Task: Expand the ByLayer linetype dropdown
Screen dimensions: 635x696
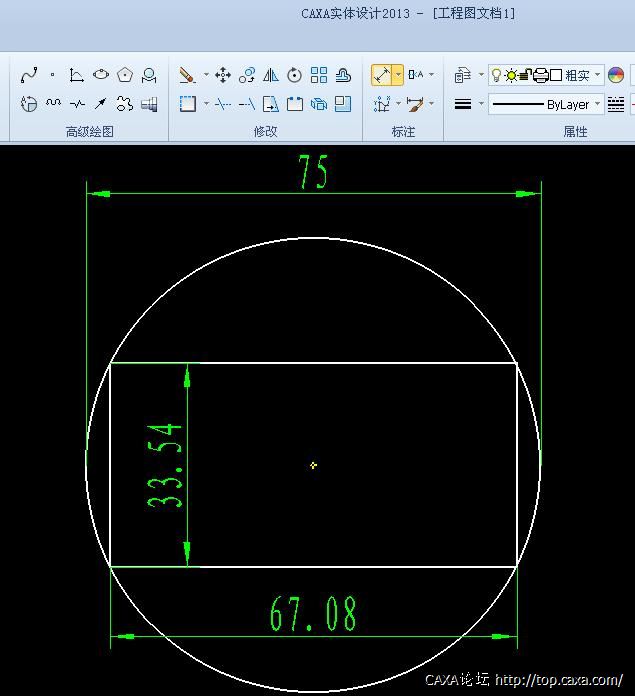Action: click(x=598, y=104)
